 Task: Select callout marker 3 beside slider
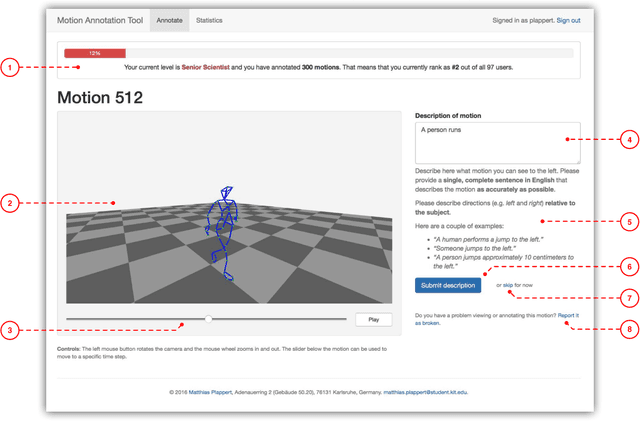point(10,330)
